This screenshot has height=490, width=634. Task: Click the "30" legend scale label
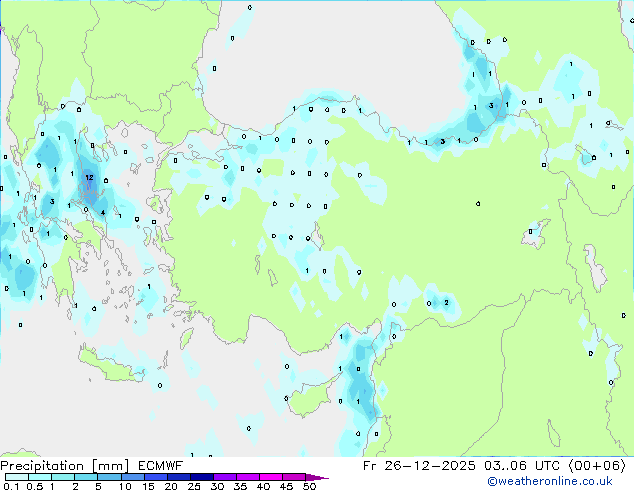(217, 486)
